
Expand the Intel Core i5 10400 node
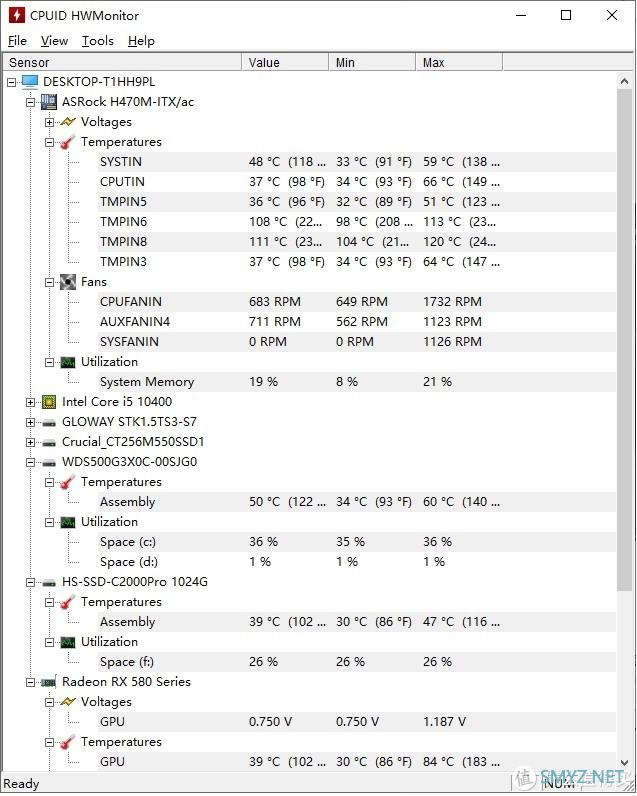coord(30,403)
